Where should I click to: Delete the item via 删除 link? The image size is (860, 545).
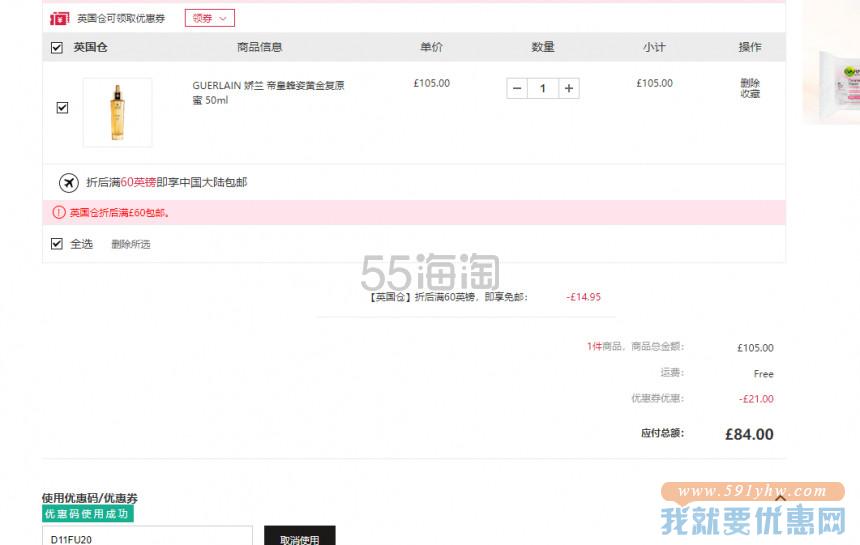[750, 83]
